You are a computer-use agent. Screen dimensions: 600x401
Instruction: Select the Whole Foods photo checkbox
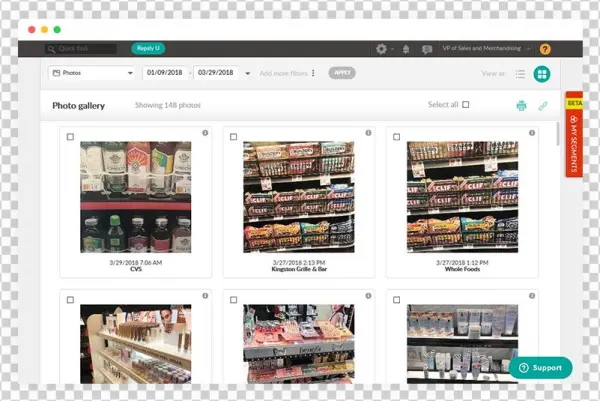point(396,137)
